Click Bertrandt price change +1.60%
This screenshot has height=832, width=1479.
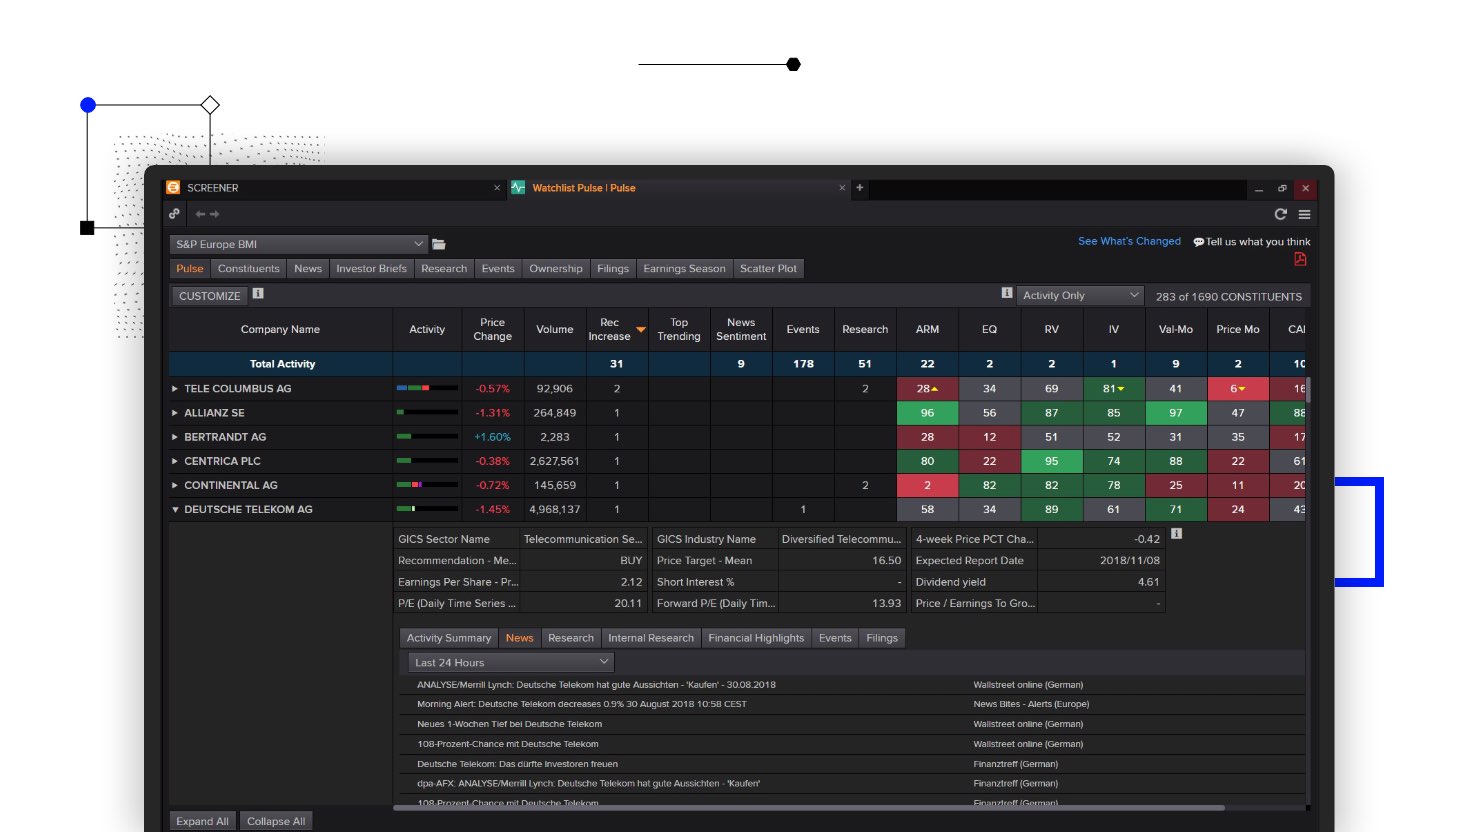pos(492,437)
